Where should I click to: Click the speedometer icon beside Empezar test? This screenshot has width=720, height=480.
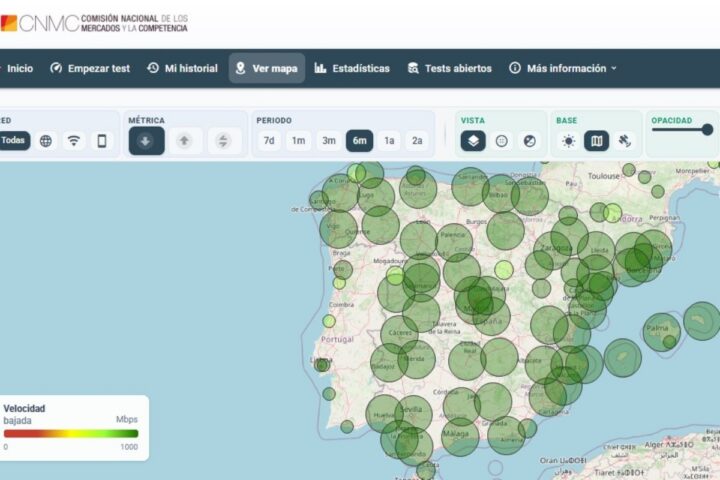[56, 68]
